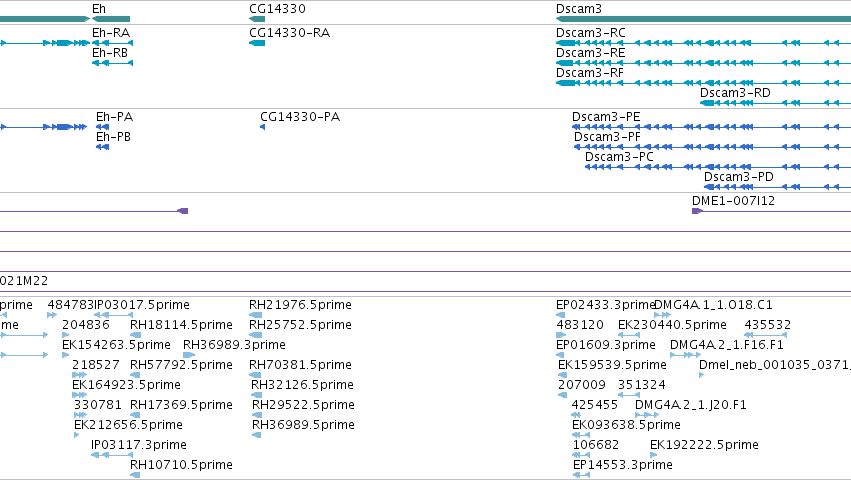The height and width of the screenshot is (480, 851).
Task: Click the EK212656.5prime EST label
Action: (x=128, y=425)
